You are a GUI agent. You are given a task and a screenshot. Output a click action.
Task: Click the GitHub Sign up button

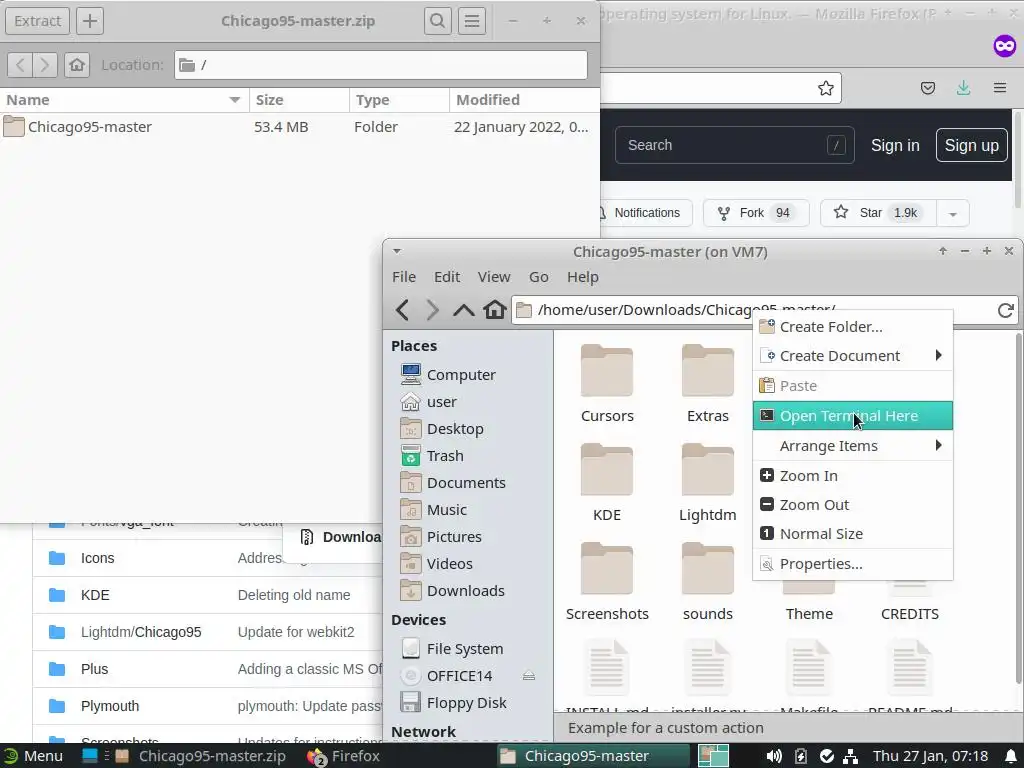[972, 145]
